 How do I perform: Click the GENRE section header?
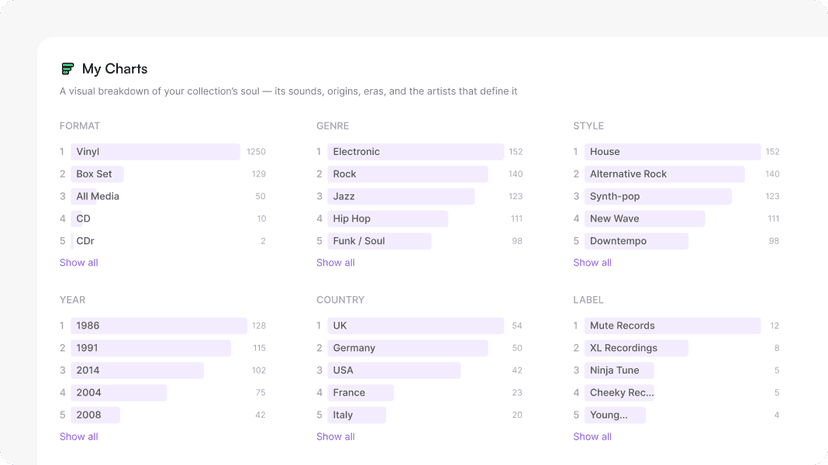(333, 126)
